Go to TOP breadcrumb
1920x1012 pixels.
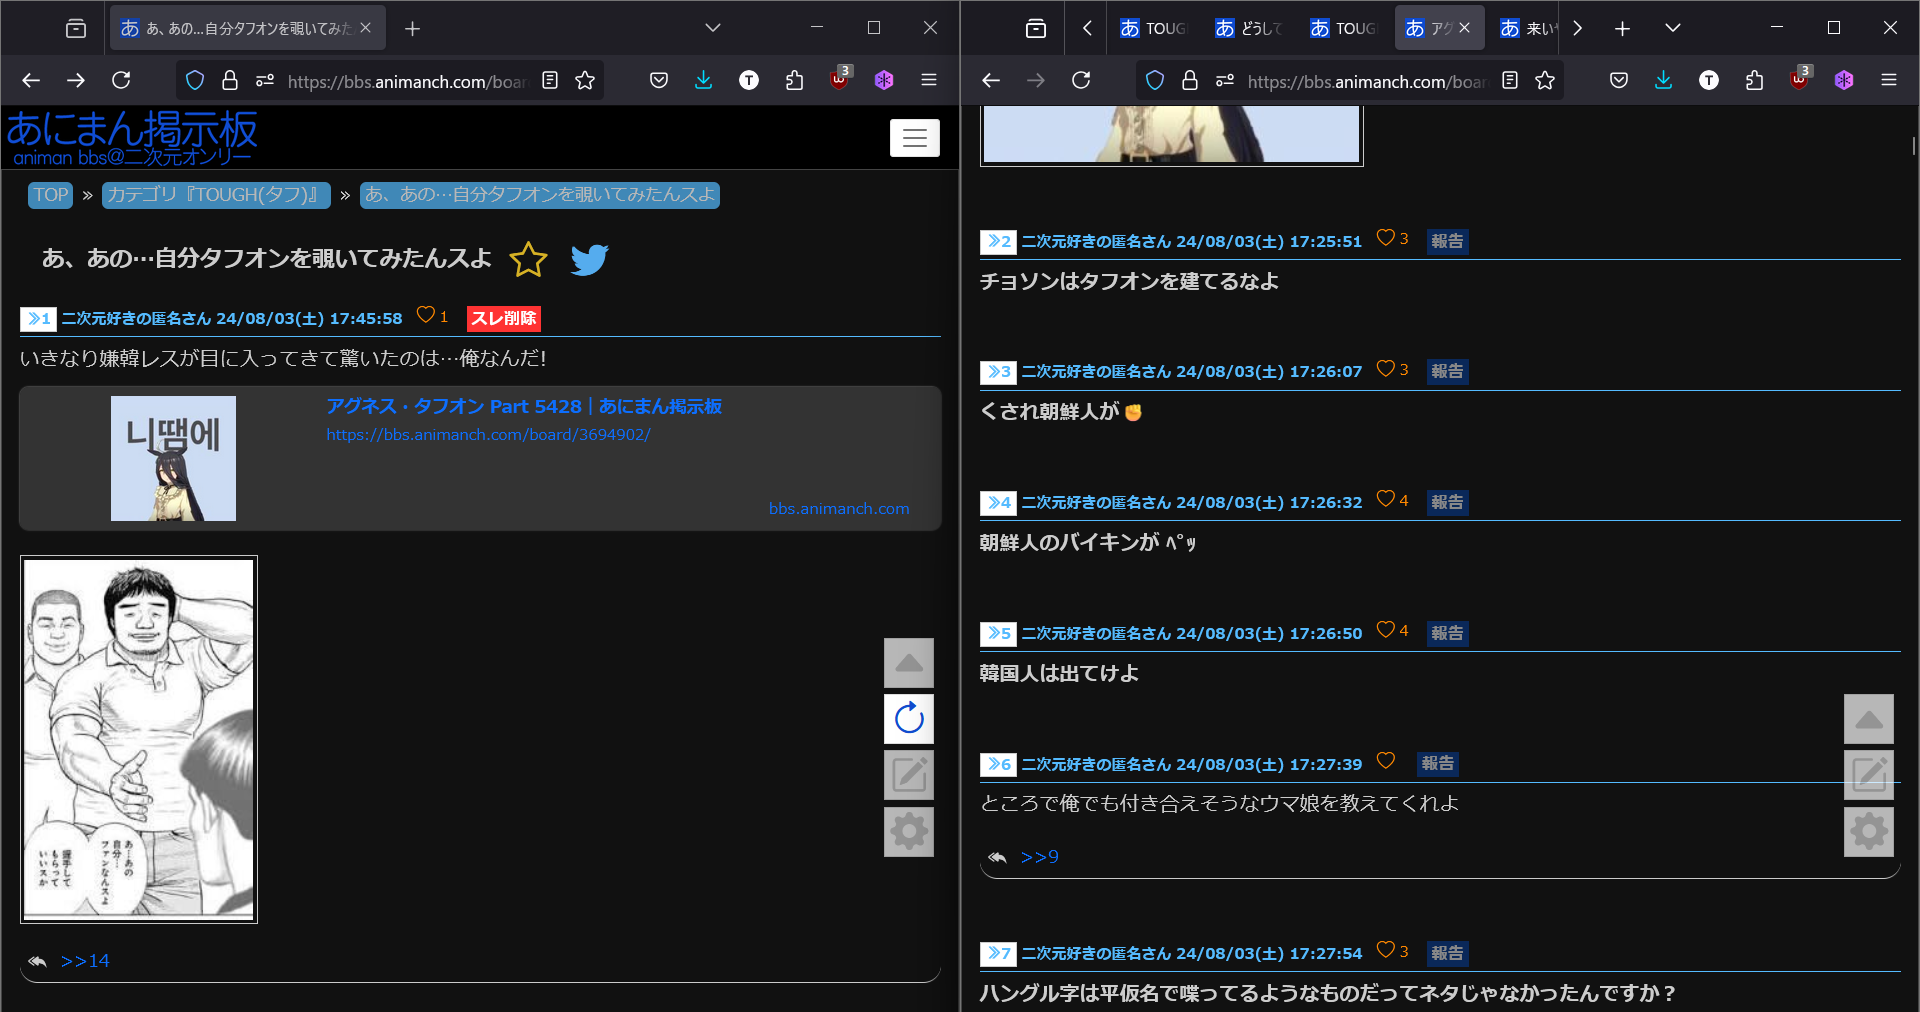pyautogui.click(x=50, y=195)
